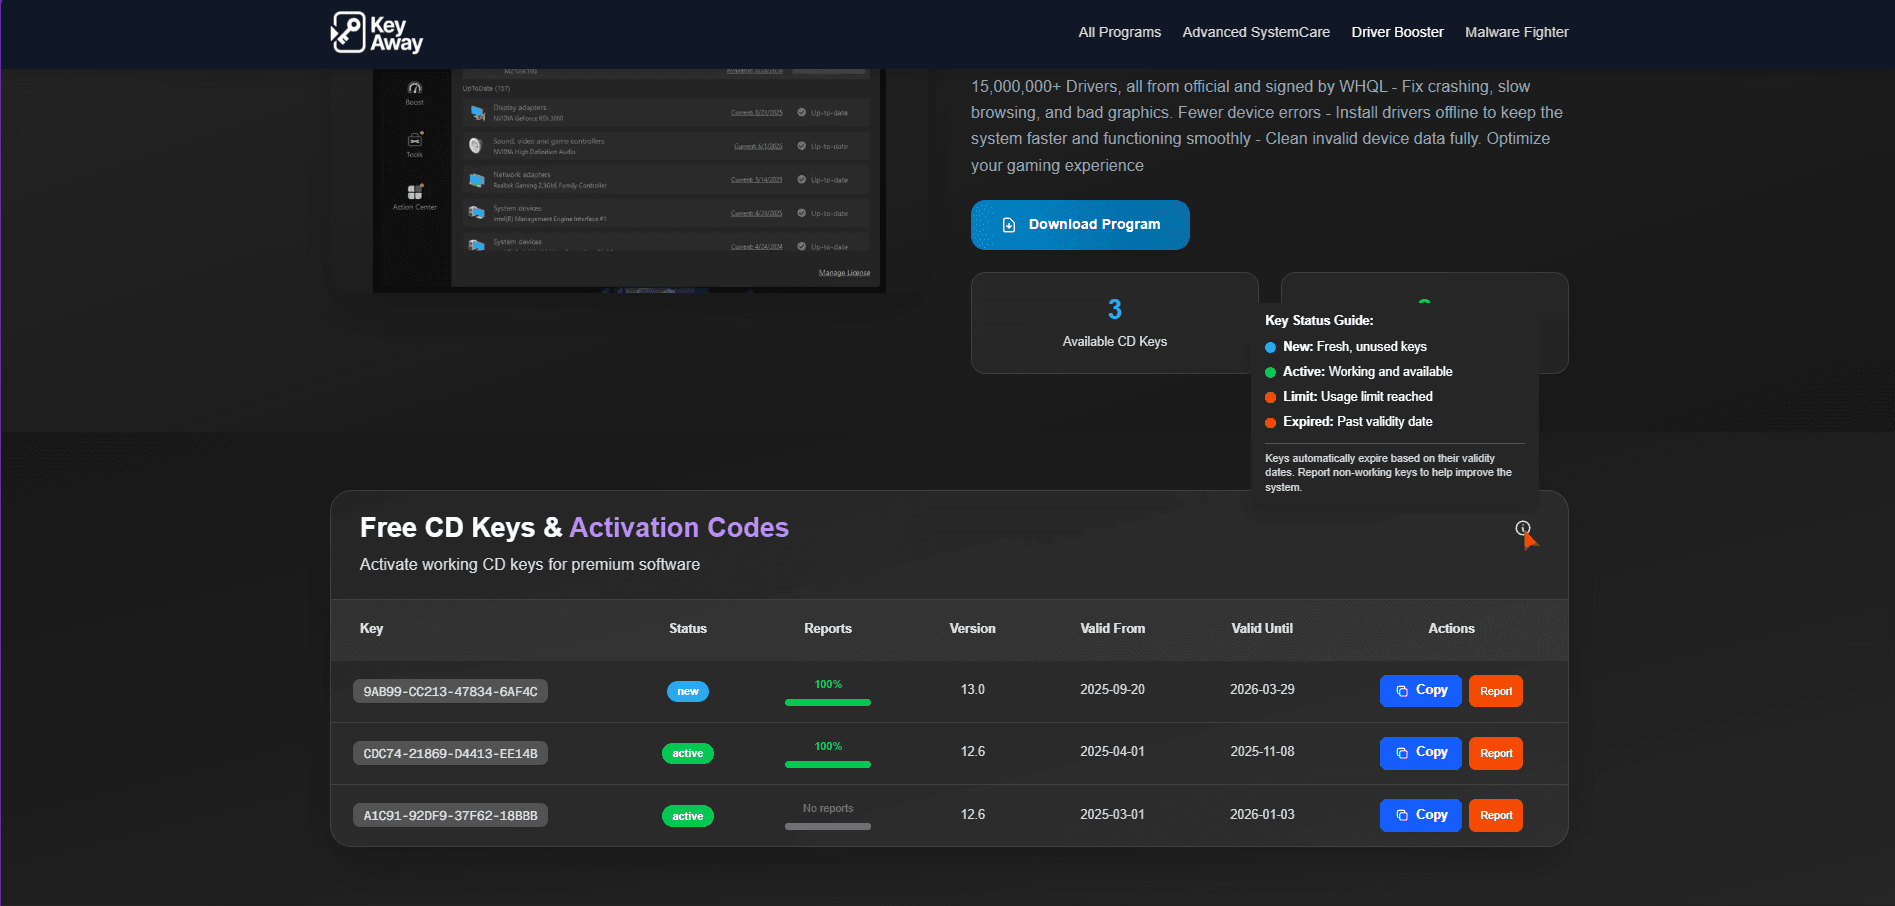1895x906 pixels.
Task: Click the Key Away logo icon
Action: point(349,32)
